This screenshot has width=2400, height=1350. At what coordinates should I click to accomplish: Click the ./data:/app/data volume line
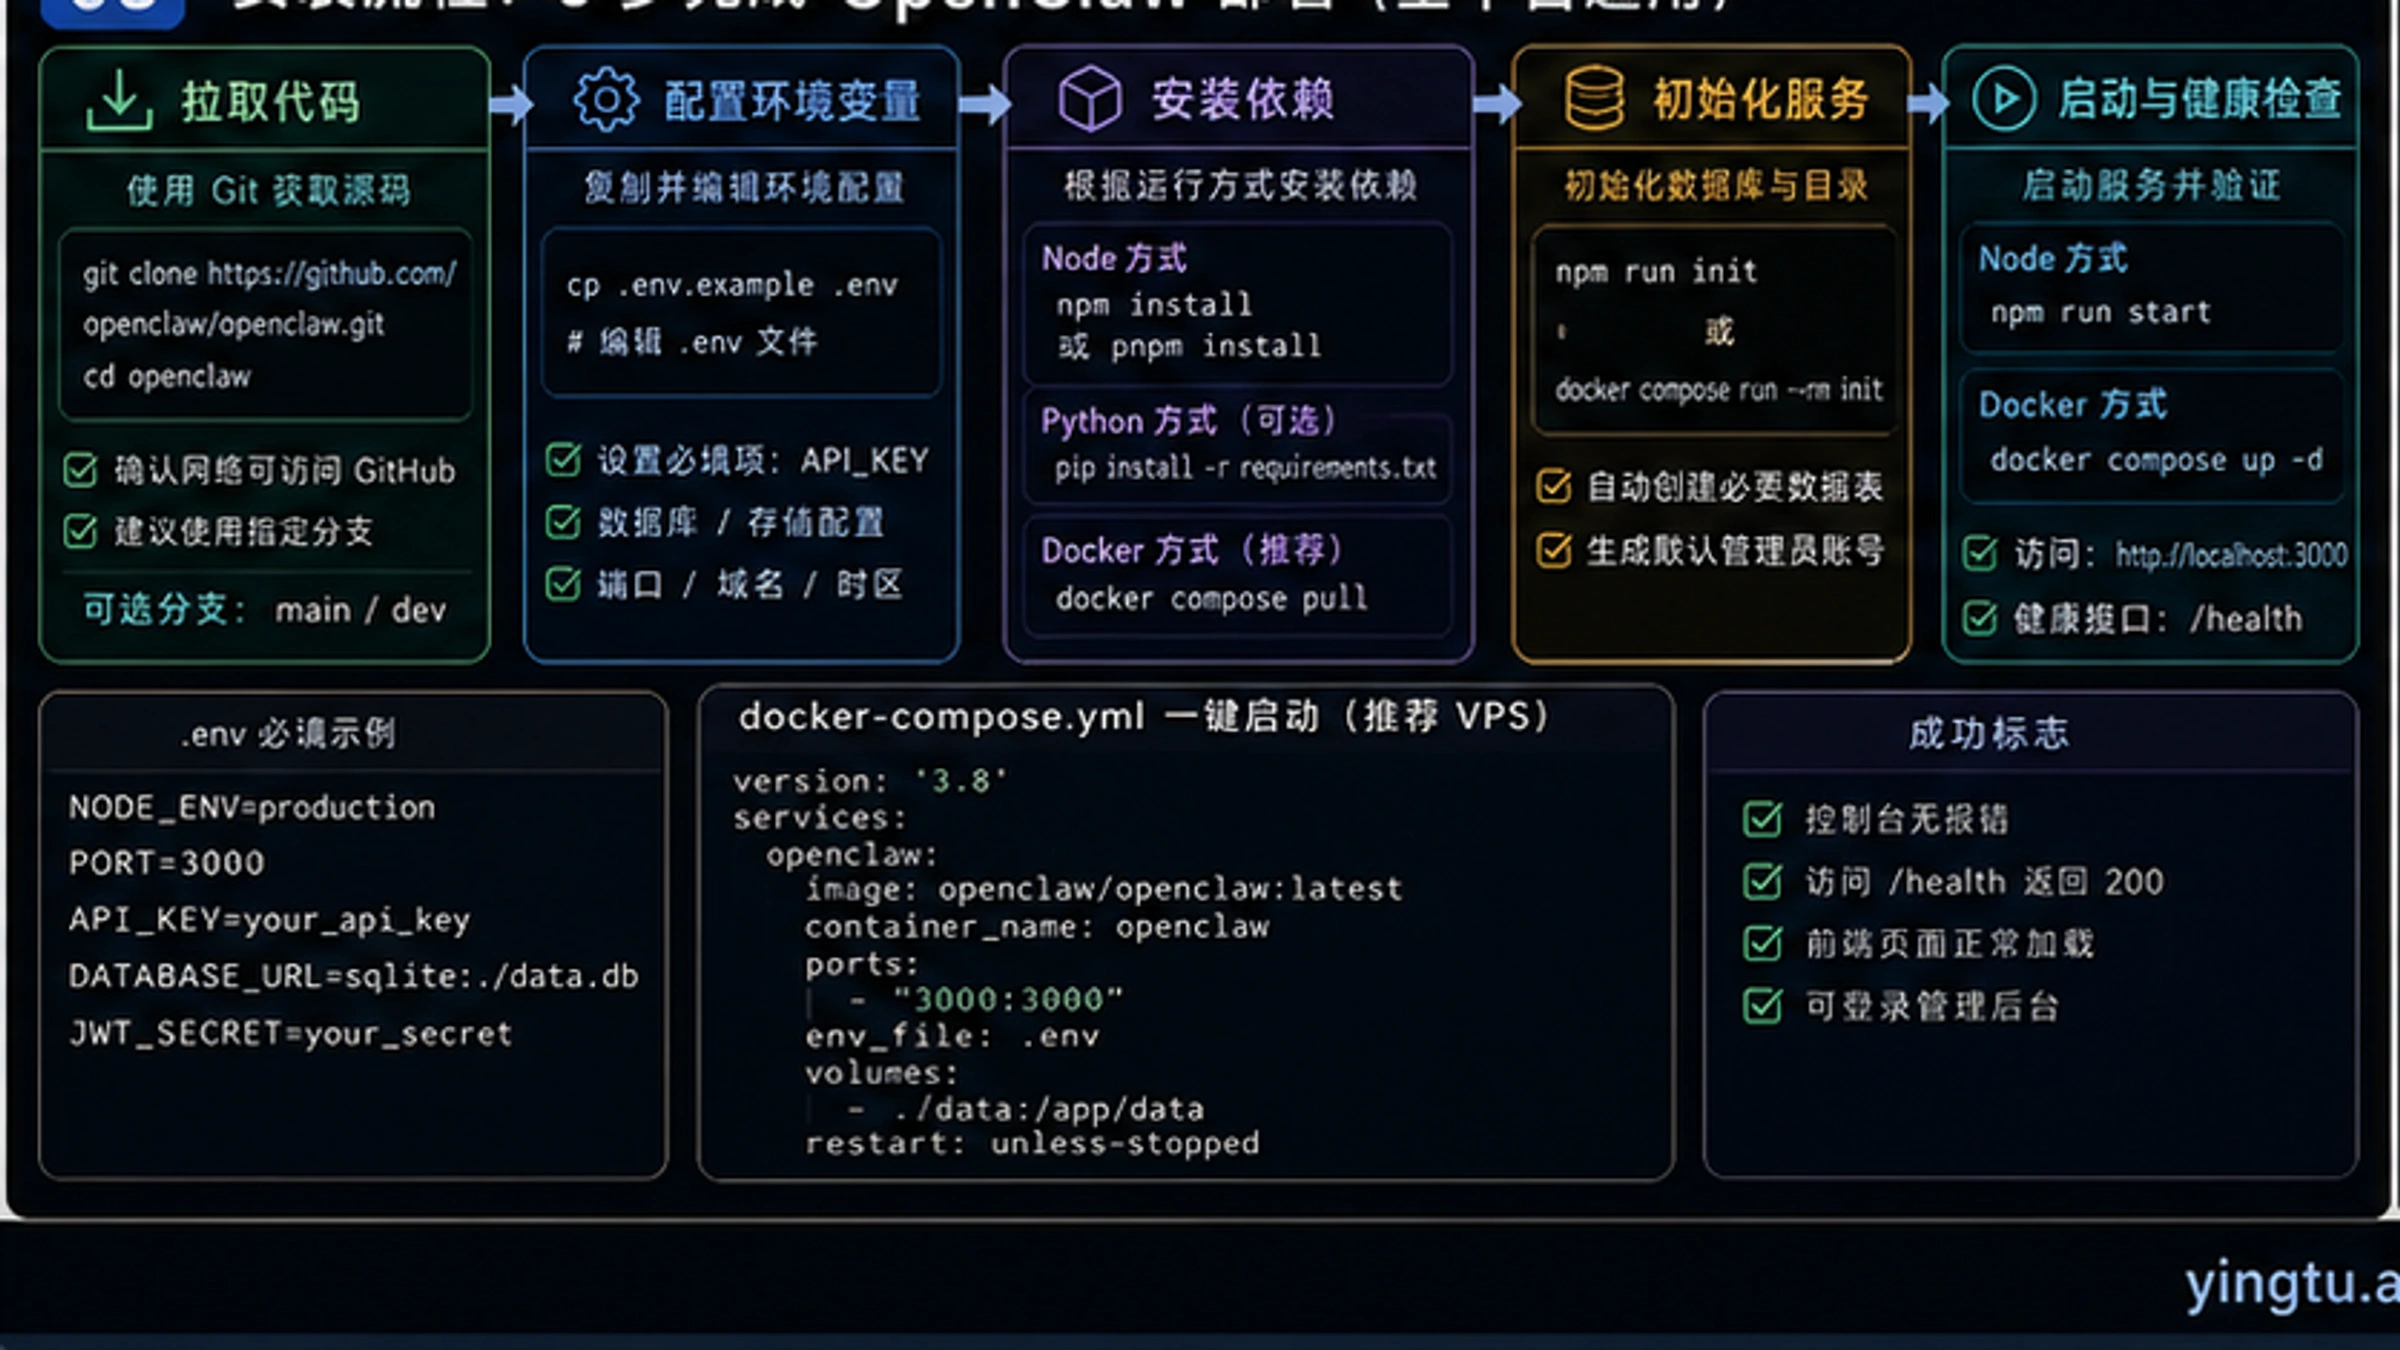pos(1049,1109)
